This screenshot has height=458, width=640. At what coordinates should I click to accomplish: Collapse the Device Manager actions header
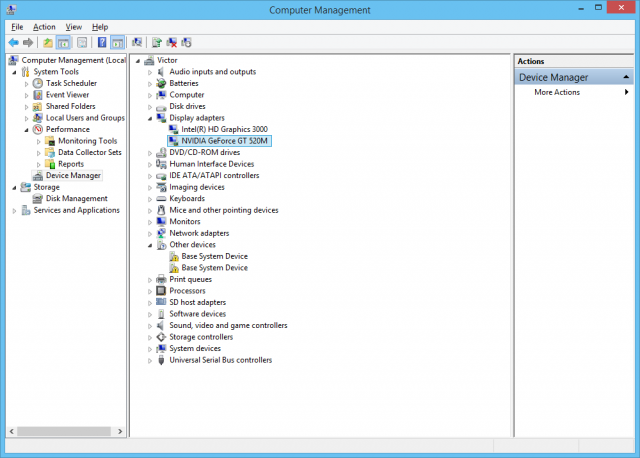coord(625,77)
